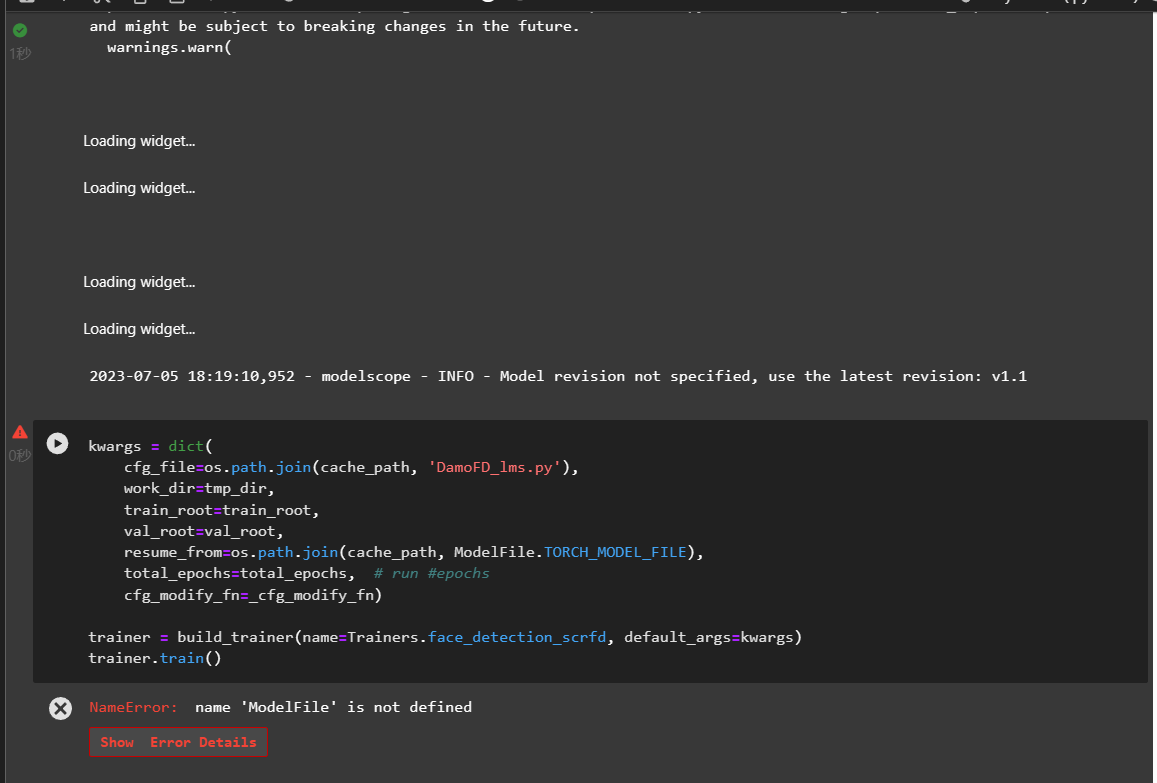Click the 'train_root=train_root,' code line
Image resolution: width=1157 pixels, height=783 pixels.
pyautogui.click(x=221, y=510)
